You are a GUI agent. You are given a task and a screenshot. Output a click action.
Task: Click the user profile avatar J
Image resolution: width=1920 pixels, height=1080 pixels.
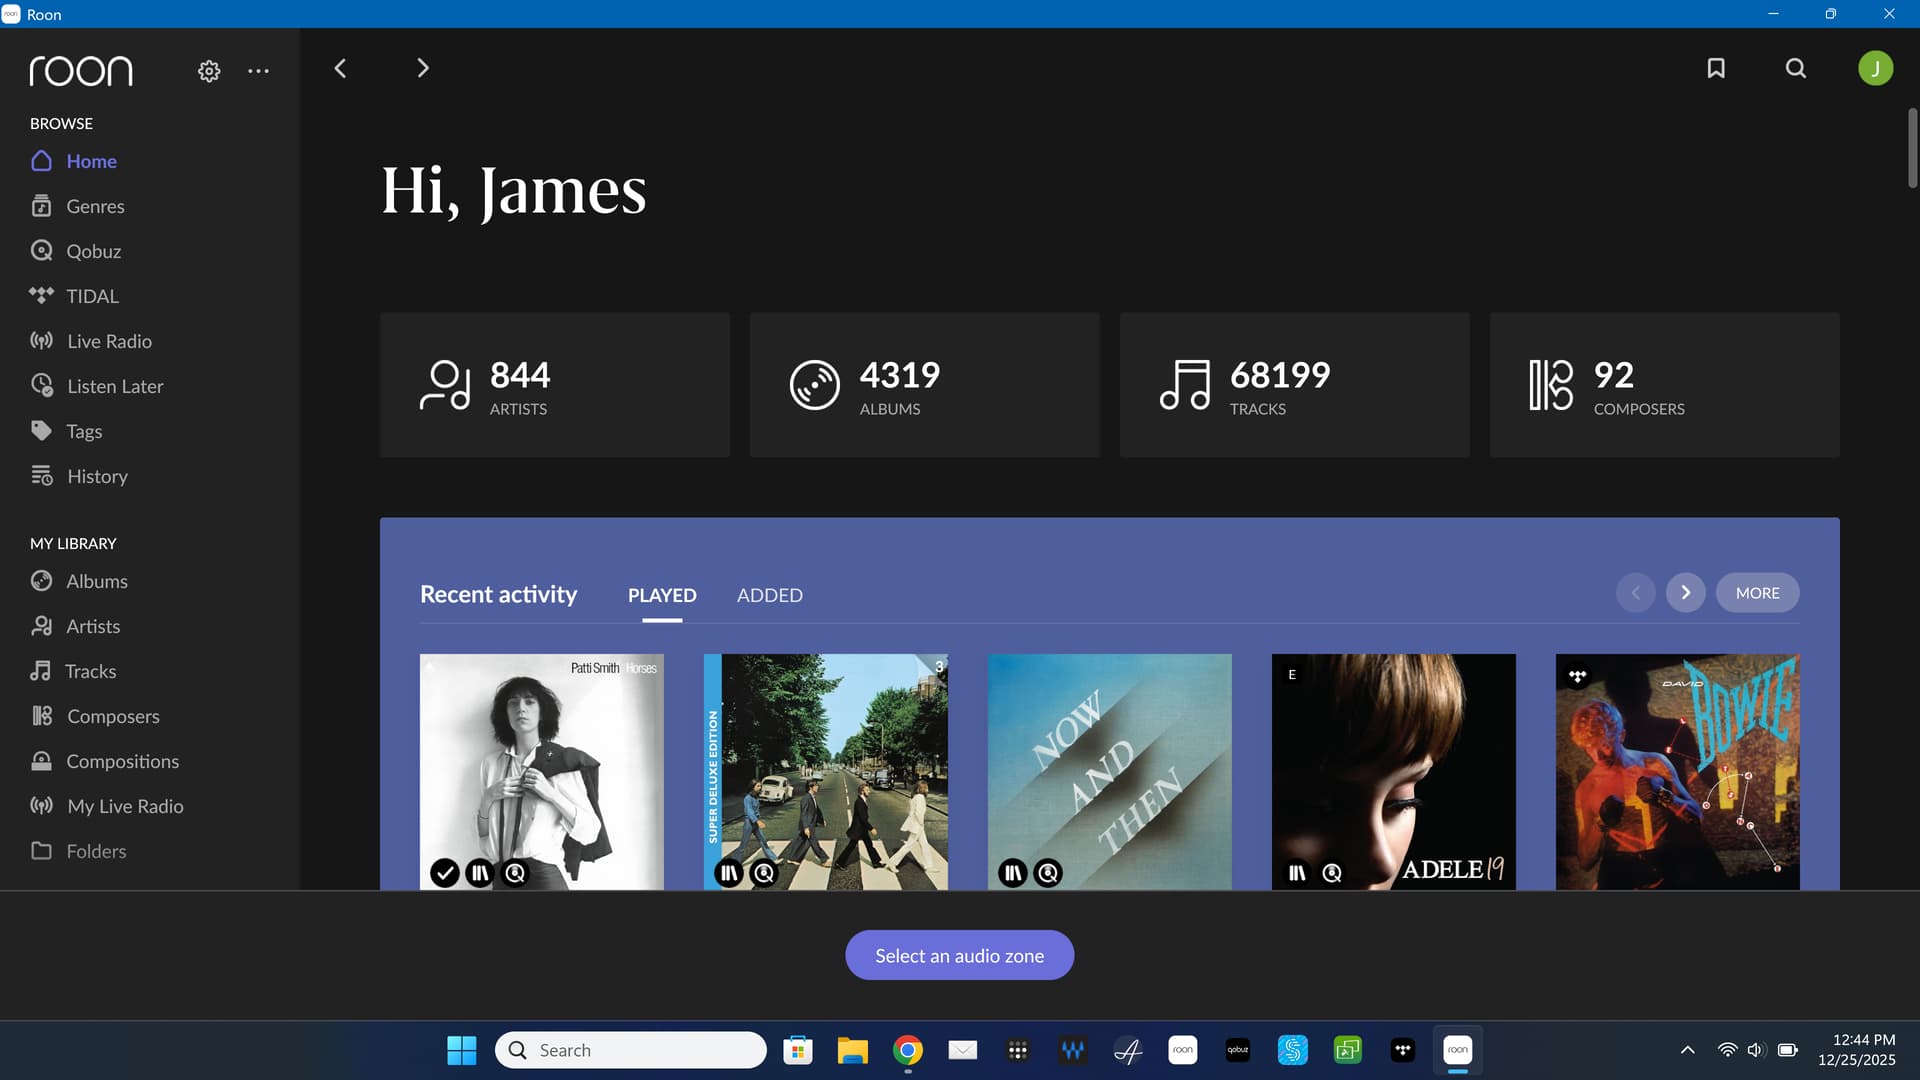pyautogui.click(x=1875, y=68)
